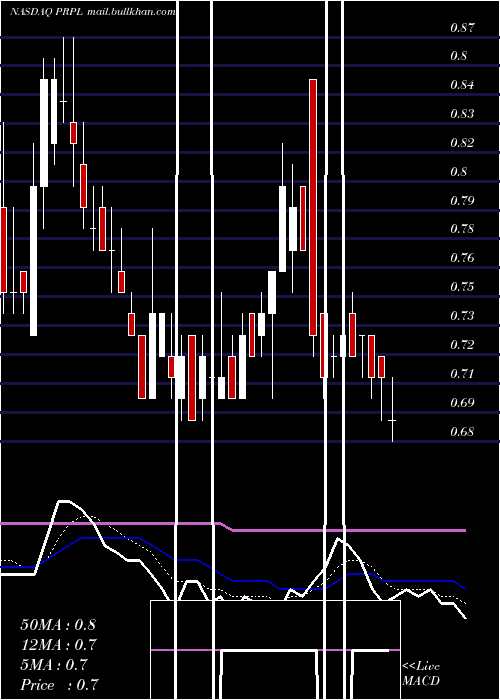Image resolution: width=500 pixels, height=700 pixels.
Task: Click the 0.87 price axis label
Action: click(462, 28)
